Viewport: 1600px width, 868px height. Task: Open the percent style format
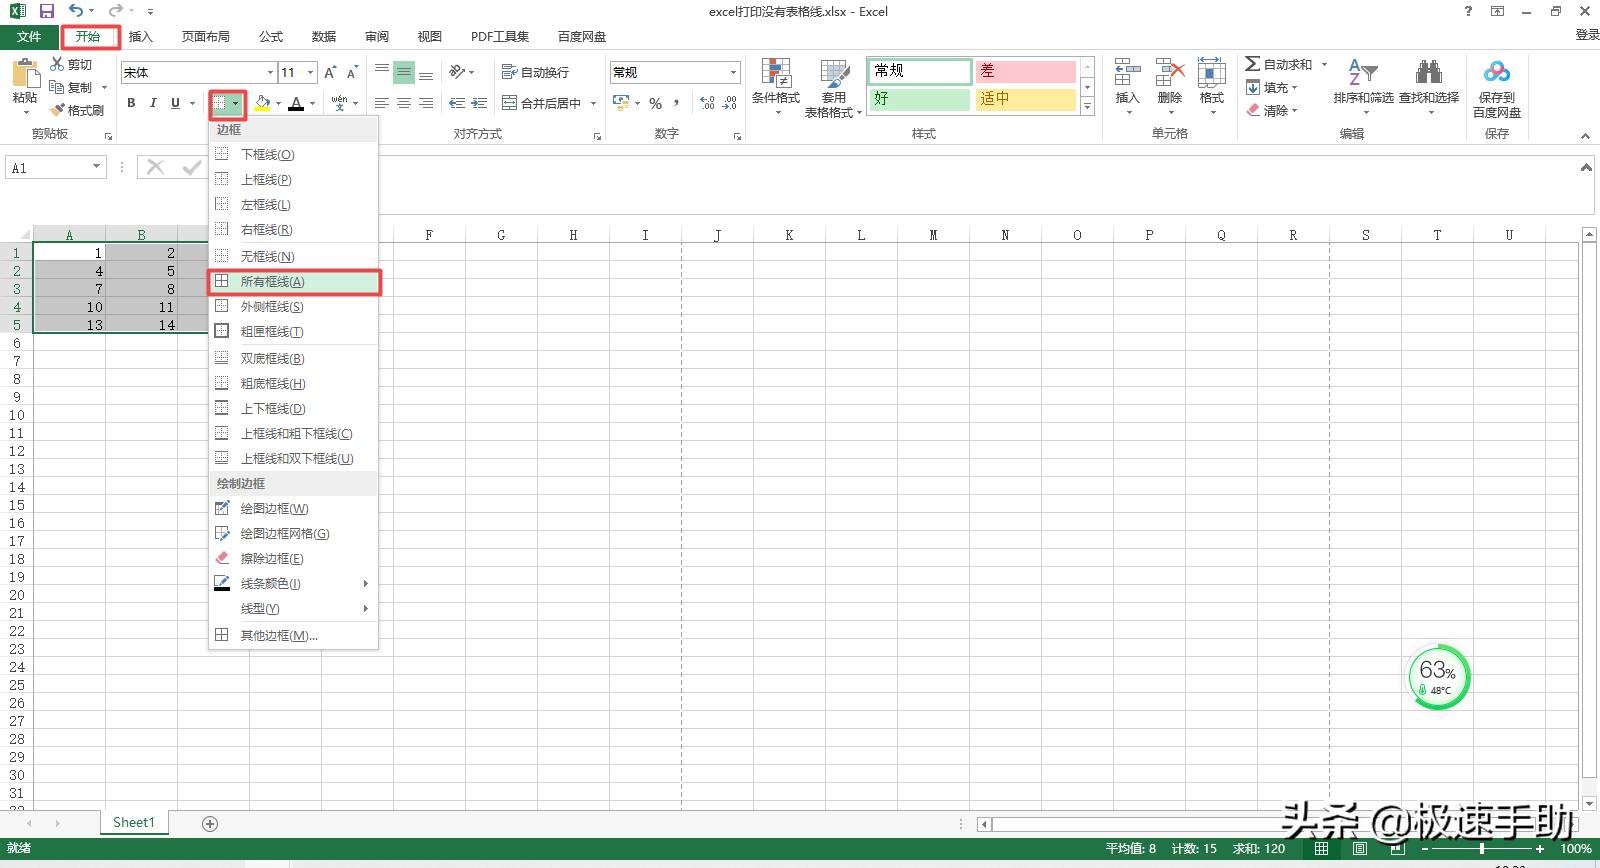coord(655,103)
